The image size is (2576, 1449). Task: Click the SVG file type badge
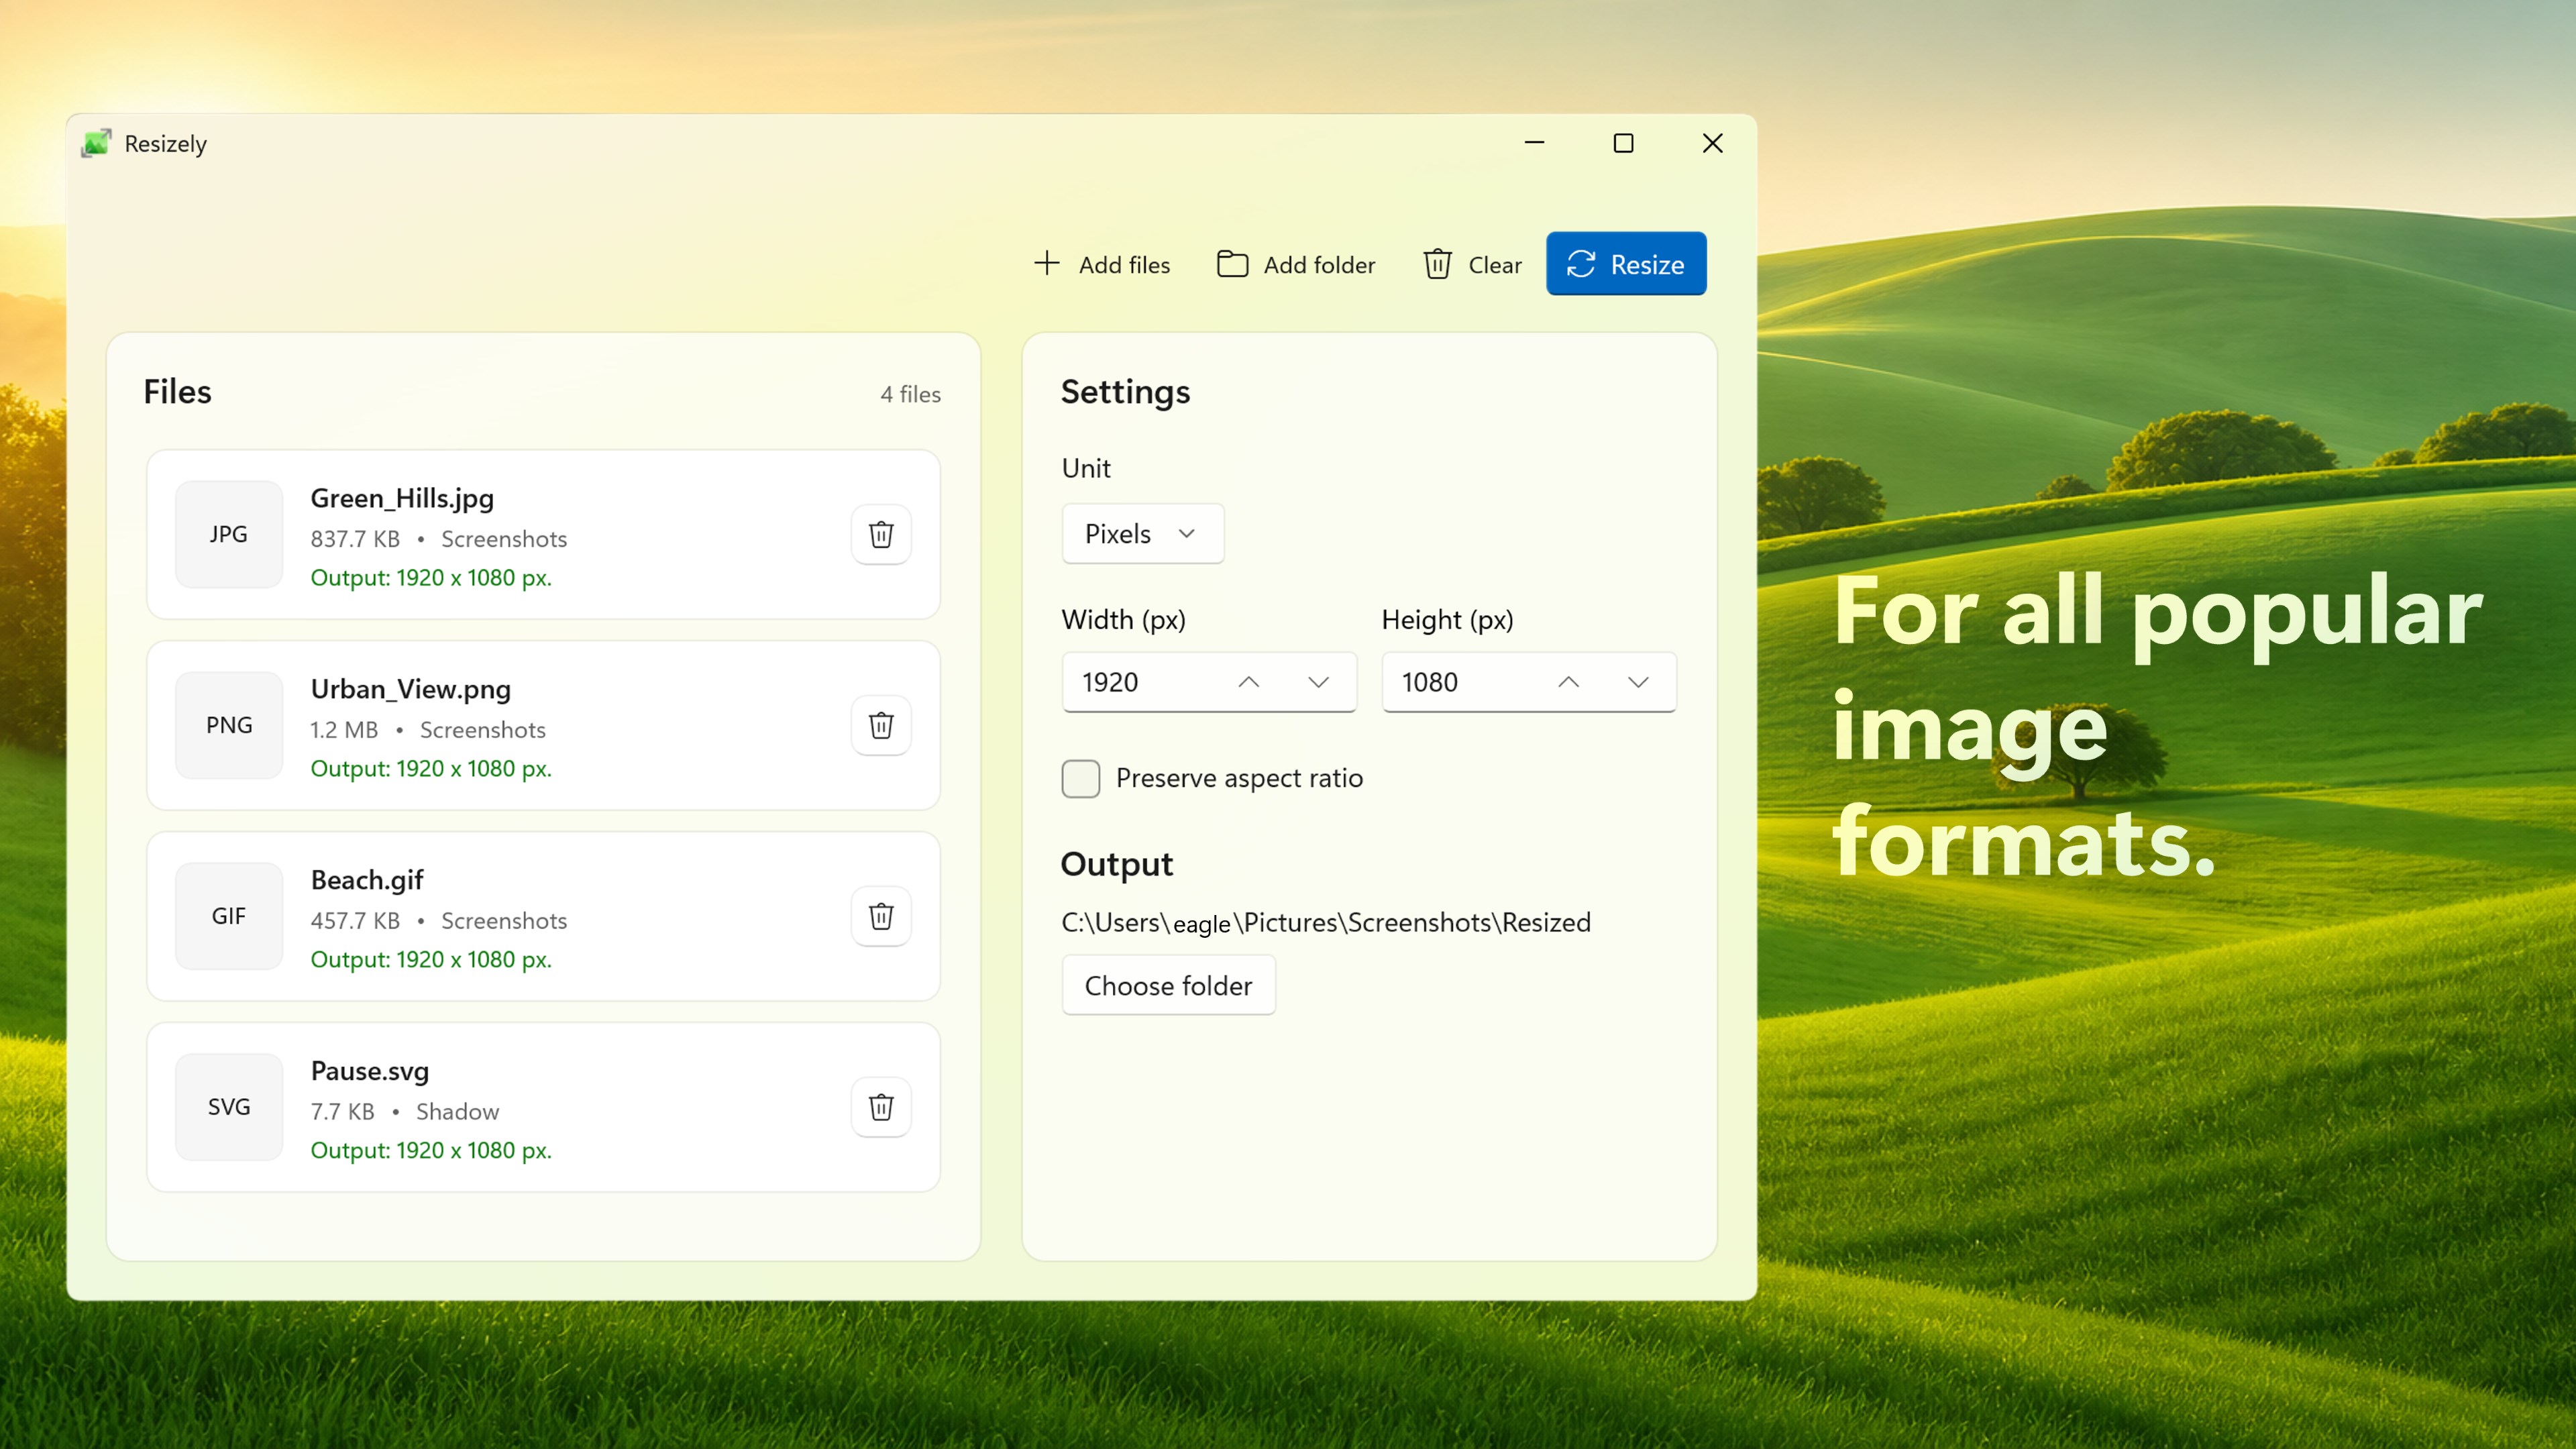(229, 1107)
